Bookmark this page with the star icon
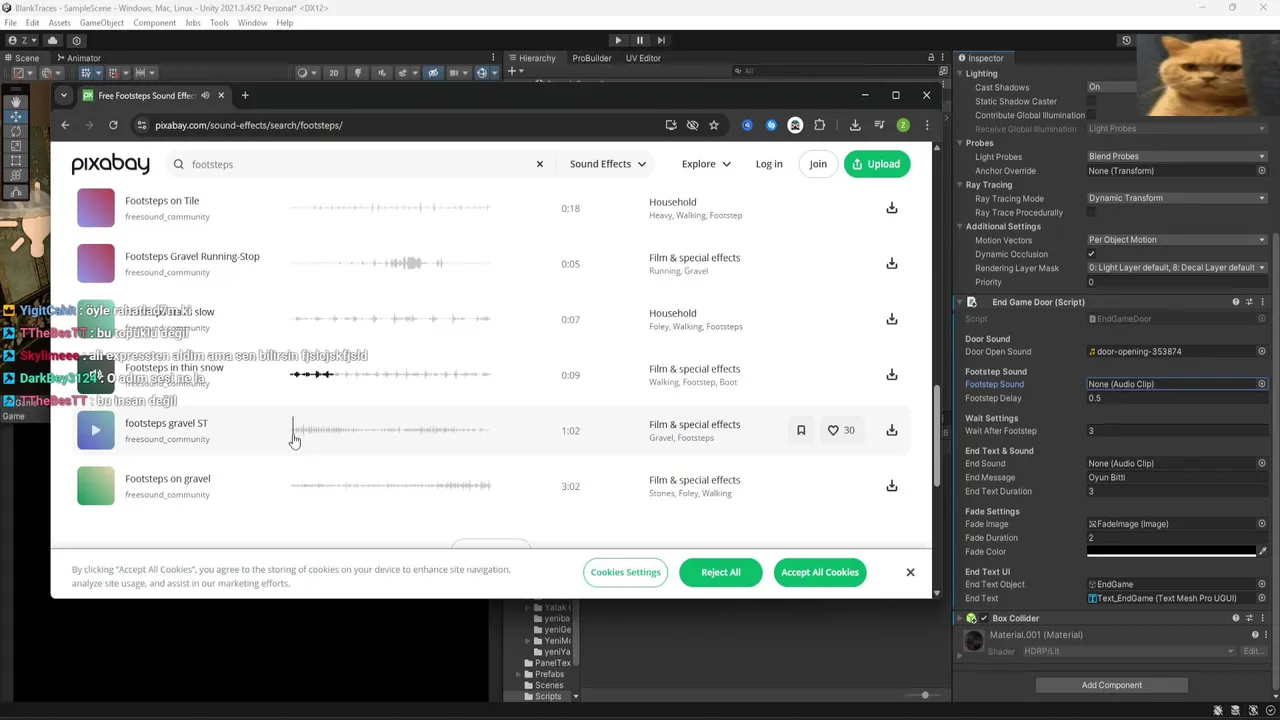The height and width of the screenshot is (720, 1280). point(714,125)
